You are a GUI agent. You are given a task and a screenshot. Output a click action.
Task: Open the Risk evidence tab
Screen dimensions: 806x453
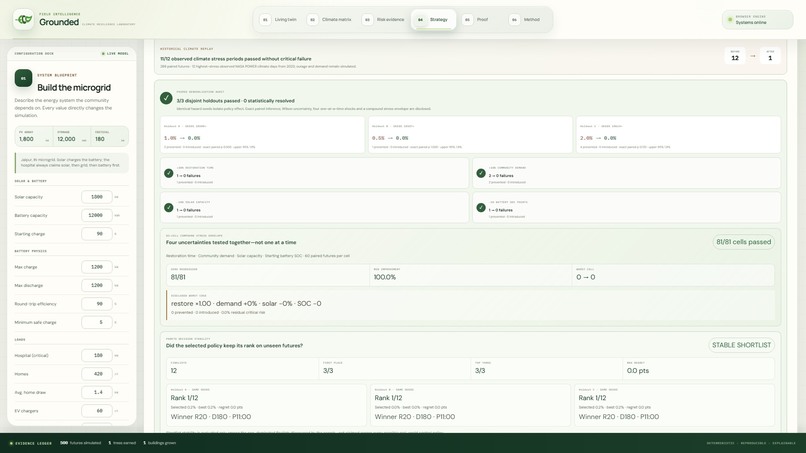tap(383, 20)
